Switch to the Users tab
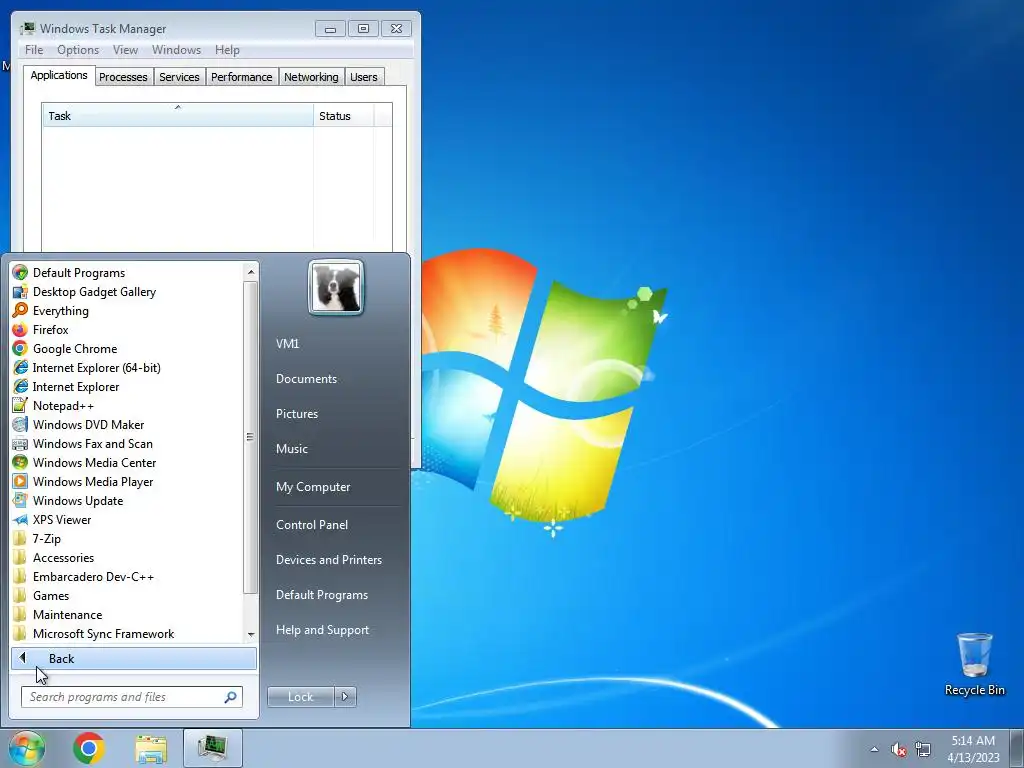This screenshot has width=1024, height=768. 363,76
